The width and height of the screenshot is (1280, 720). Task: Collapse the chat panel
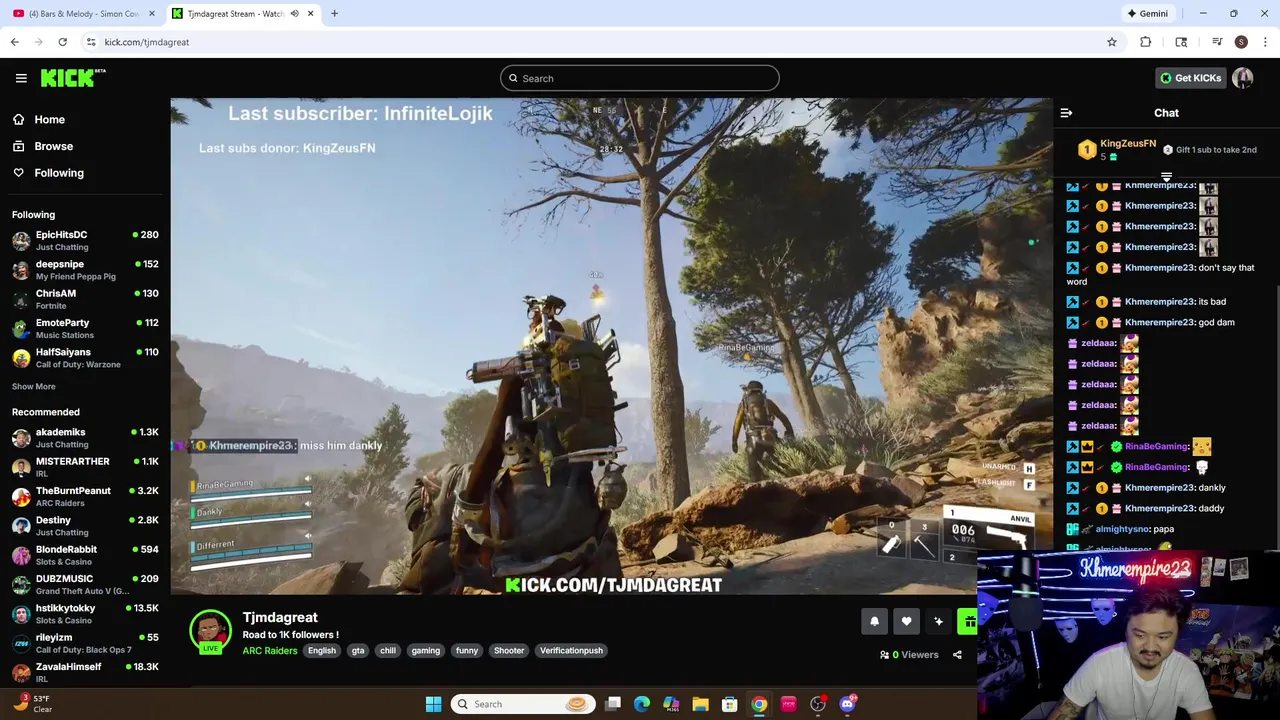[x=1066, y=113]
